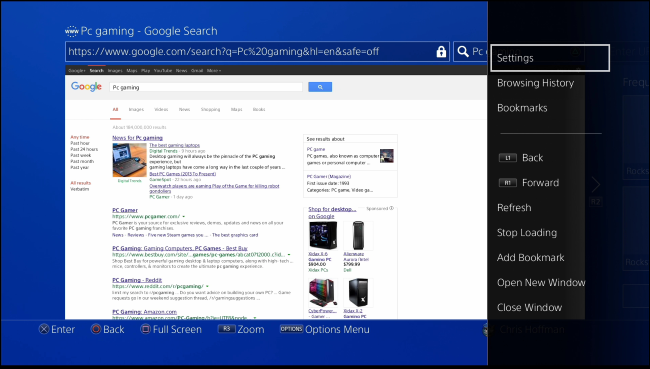Screen dimensions: 650x369
Task: Filter results by Past week
Action: [x=81, y=155]
